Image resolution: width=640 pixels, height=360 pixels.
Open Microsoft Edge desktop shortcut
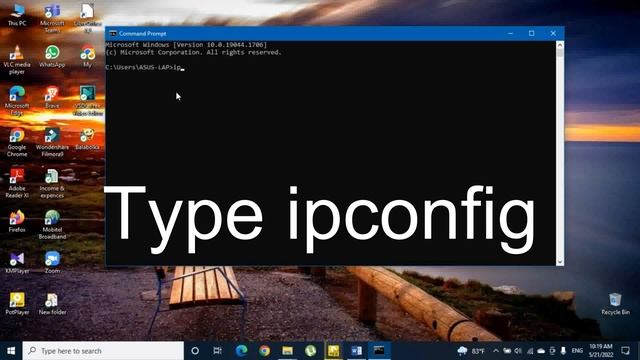tap(17, 100)
